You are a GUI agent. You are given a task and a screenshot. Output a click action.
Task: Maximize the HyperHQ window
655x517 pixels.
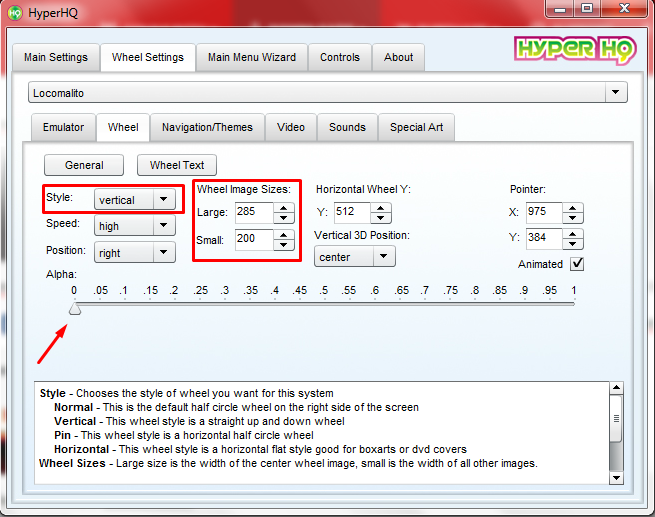(x=587, y=9)
